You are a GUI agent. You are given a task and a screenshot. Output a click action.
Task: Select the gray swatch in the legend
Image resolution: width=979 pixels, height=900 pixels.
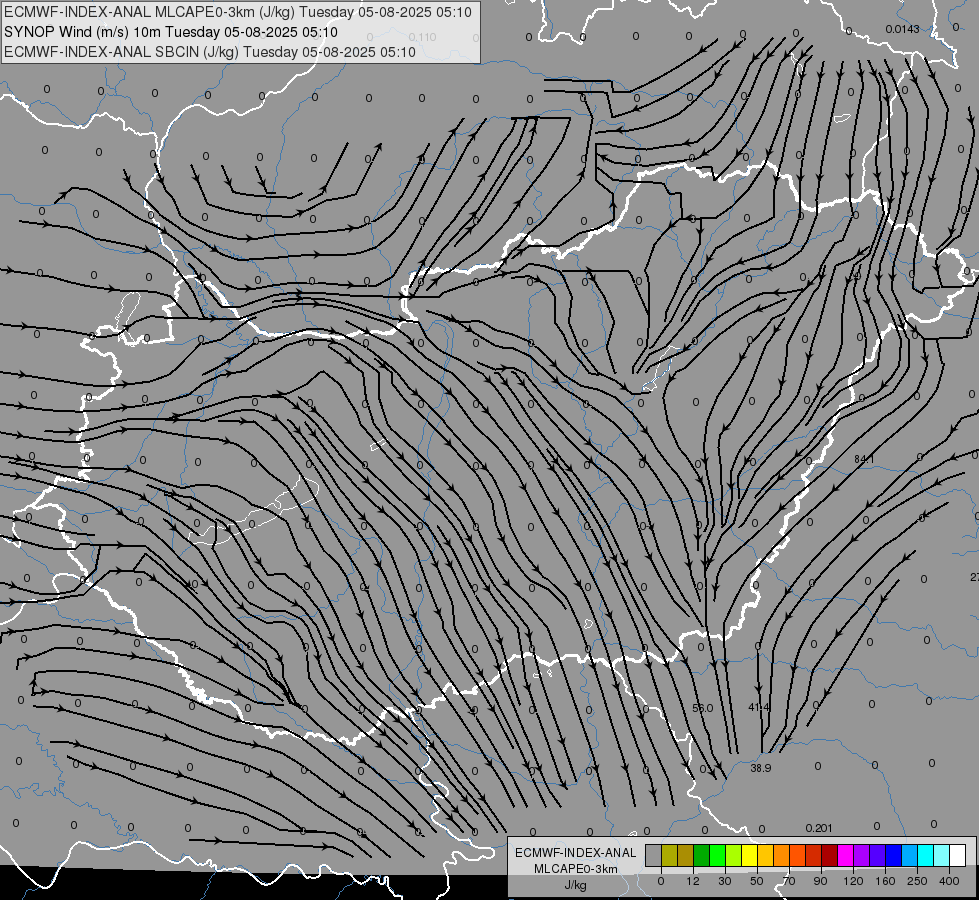coord(654,855)
